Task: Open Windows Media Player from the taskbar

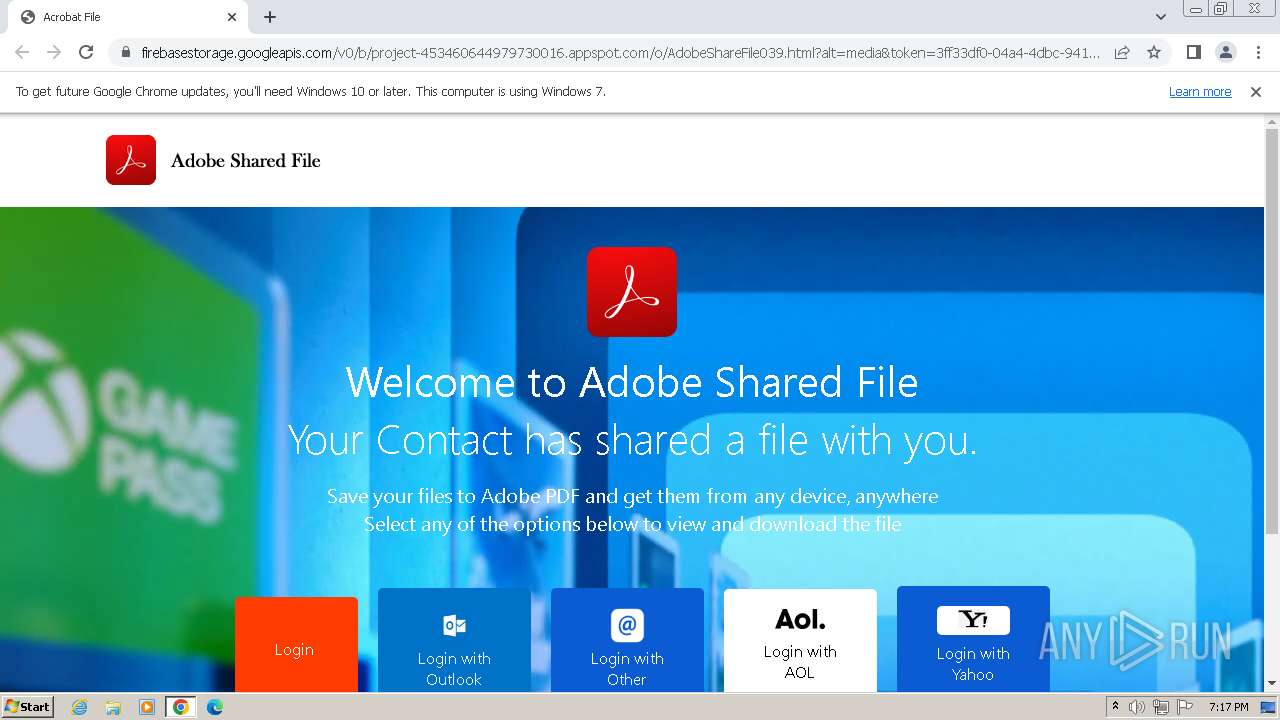Action: [x=147, y=707]
